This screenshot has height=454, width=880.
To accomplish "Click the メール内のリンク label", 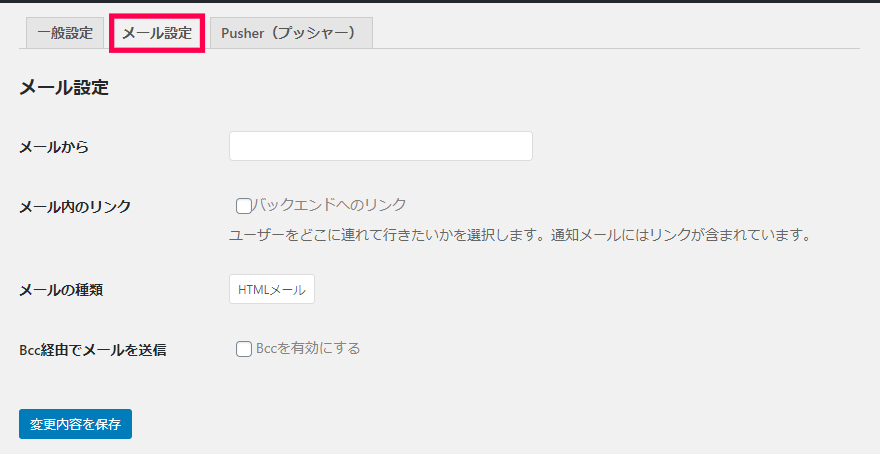I will click(75, 207).
